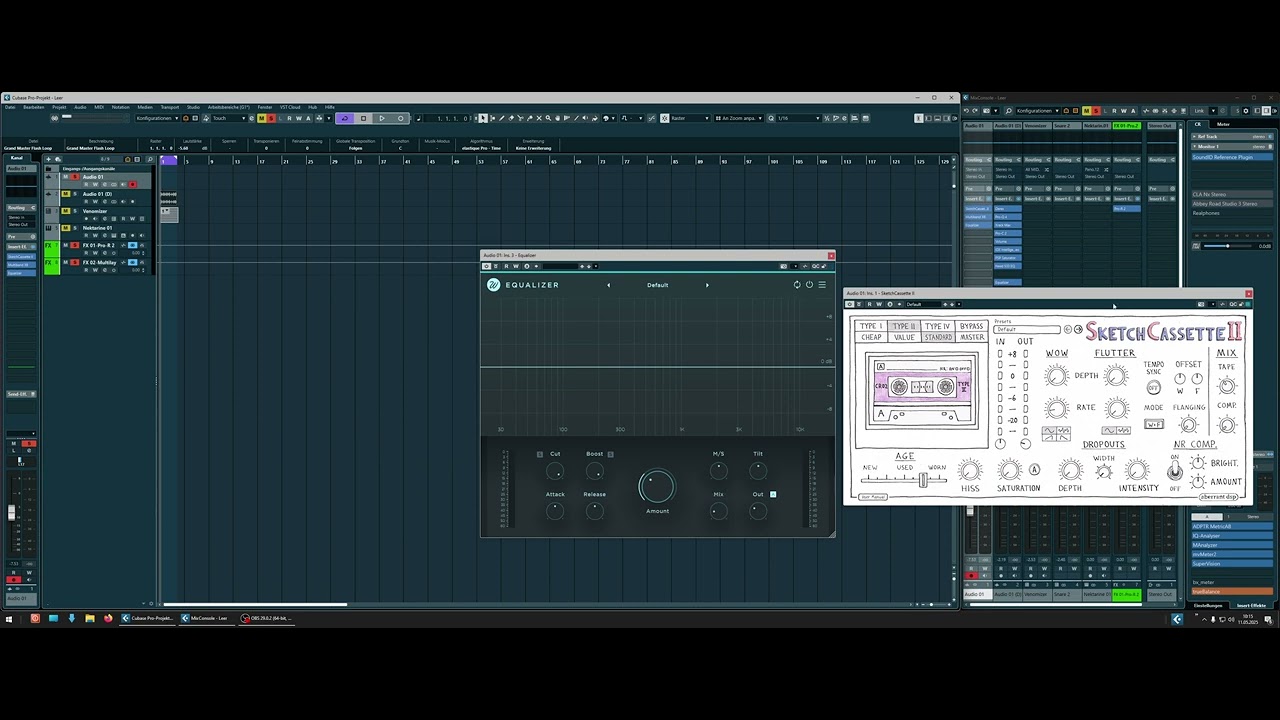
Task: Open the Audio menu in Cubase
Action: (x=80, y=107)
